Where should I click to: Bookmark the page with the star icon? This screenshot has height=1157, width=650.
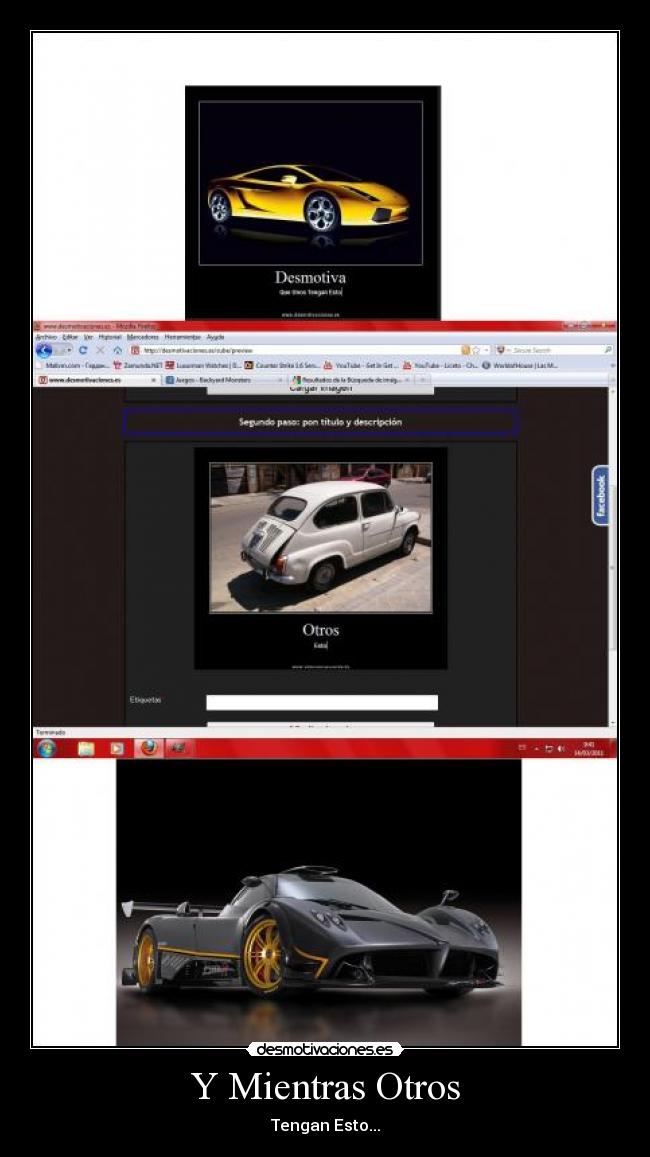coord(476,350)
